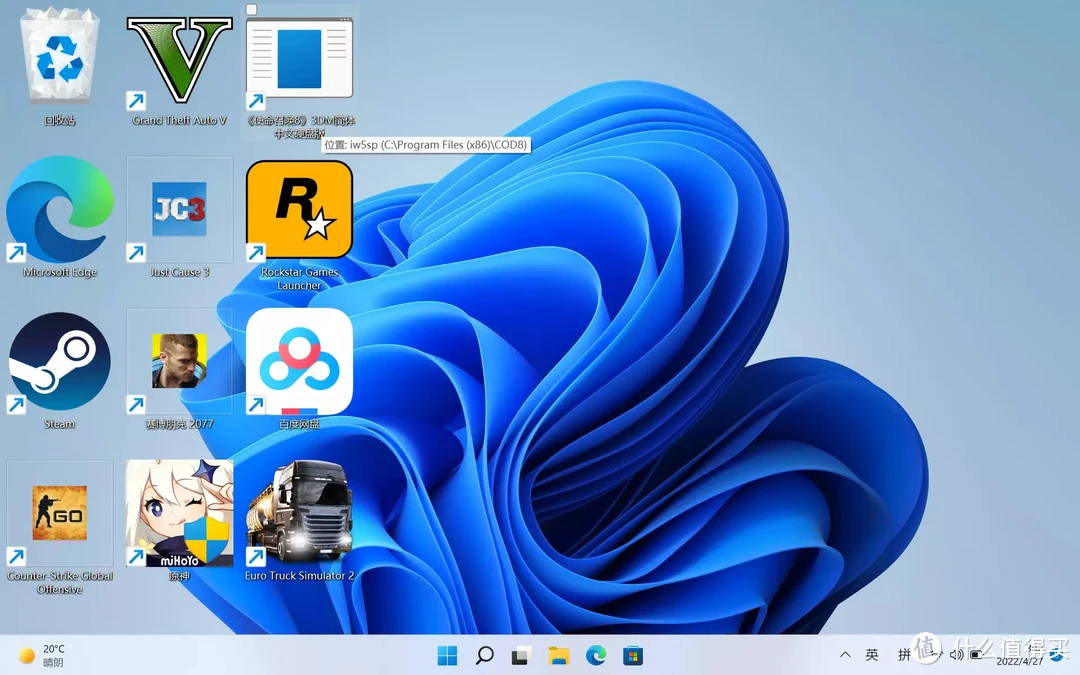Viewport: 1080px width, 675px height.
Task: Select the Rockstar Games Launcher shortcut
Action: tap(300, 209)
